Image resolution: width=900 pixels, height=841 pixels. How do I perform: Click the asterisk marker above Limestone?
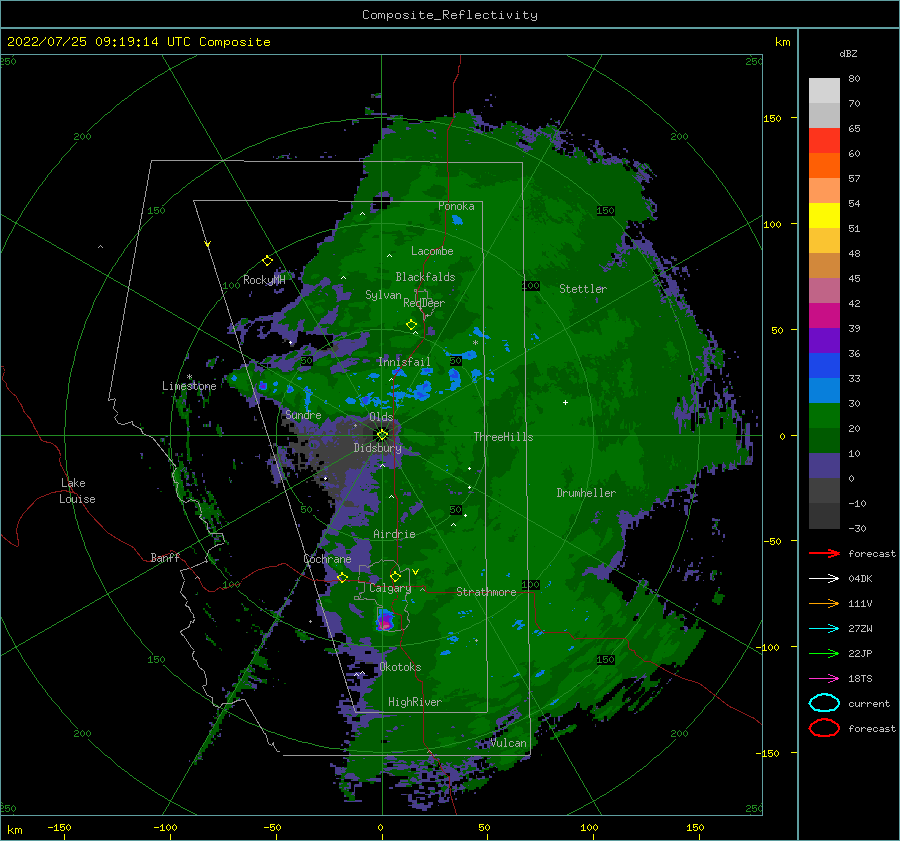coord(189,377)
